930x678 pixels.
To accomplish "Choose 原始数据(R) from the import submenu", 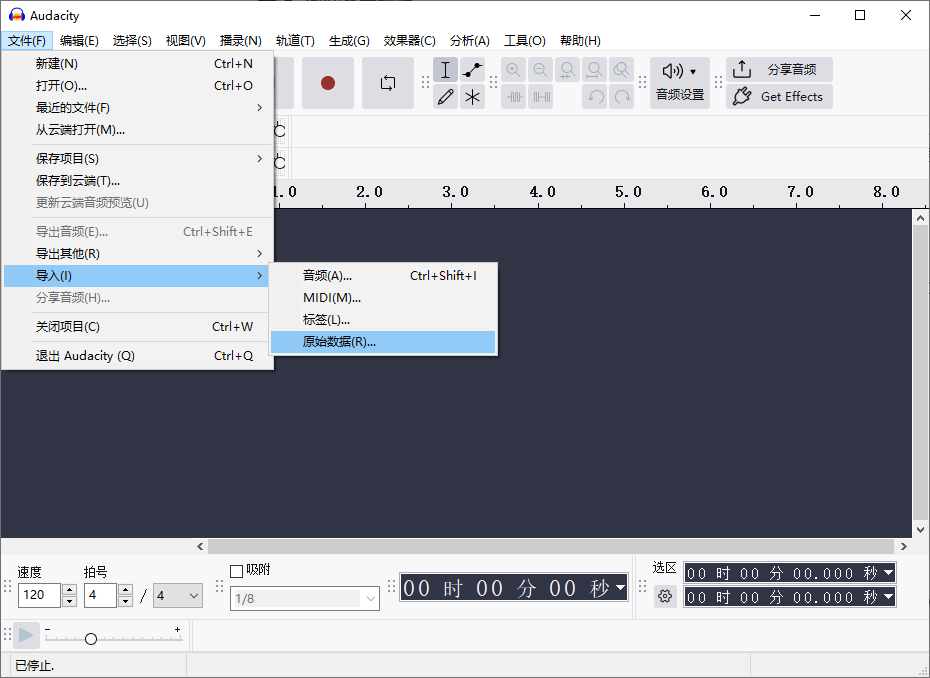I will point(337,342).
